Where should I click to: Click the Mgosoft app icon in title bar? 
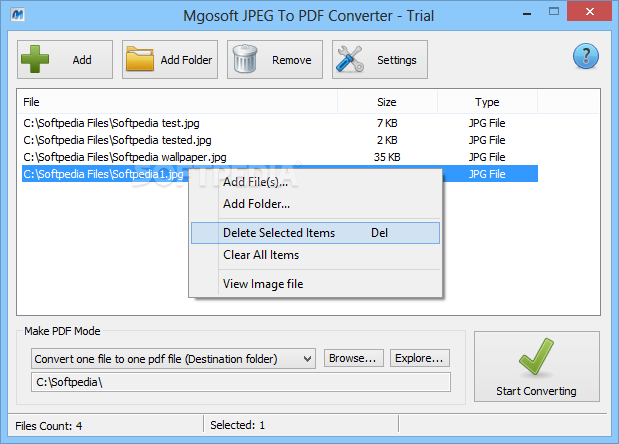click(17, 15)
